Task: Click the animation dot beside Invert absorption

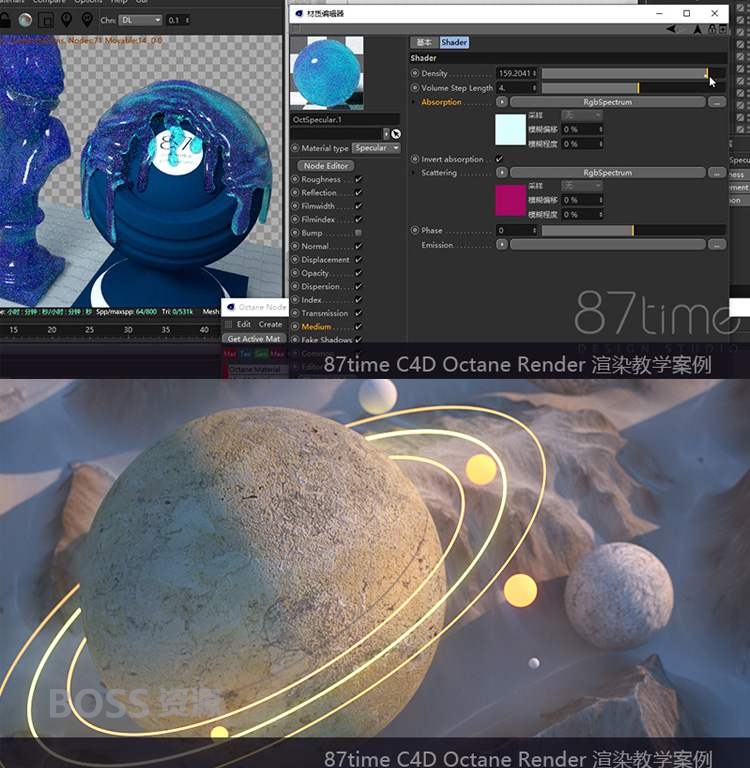Action: [415, 159]
